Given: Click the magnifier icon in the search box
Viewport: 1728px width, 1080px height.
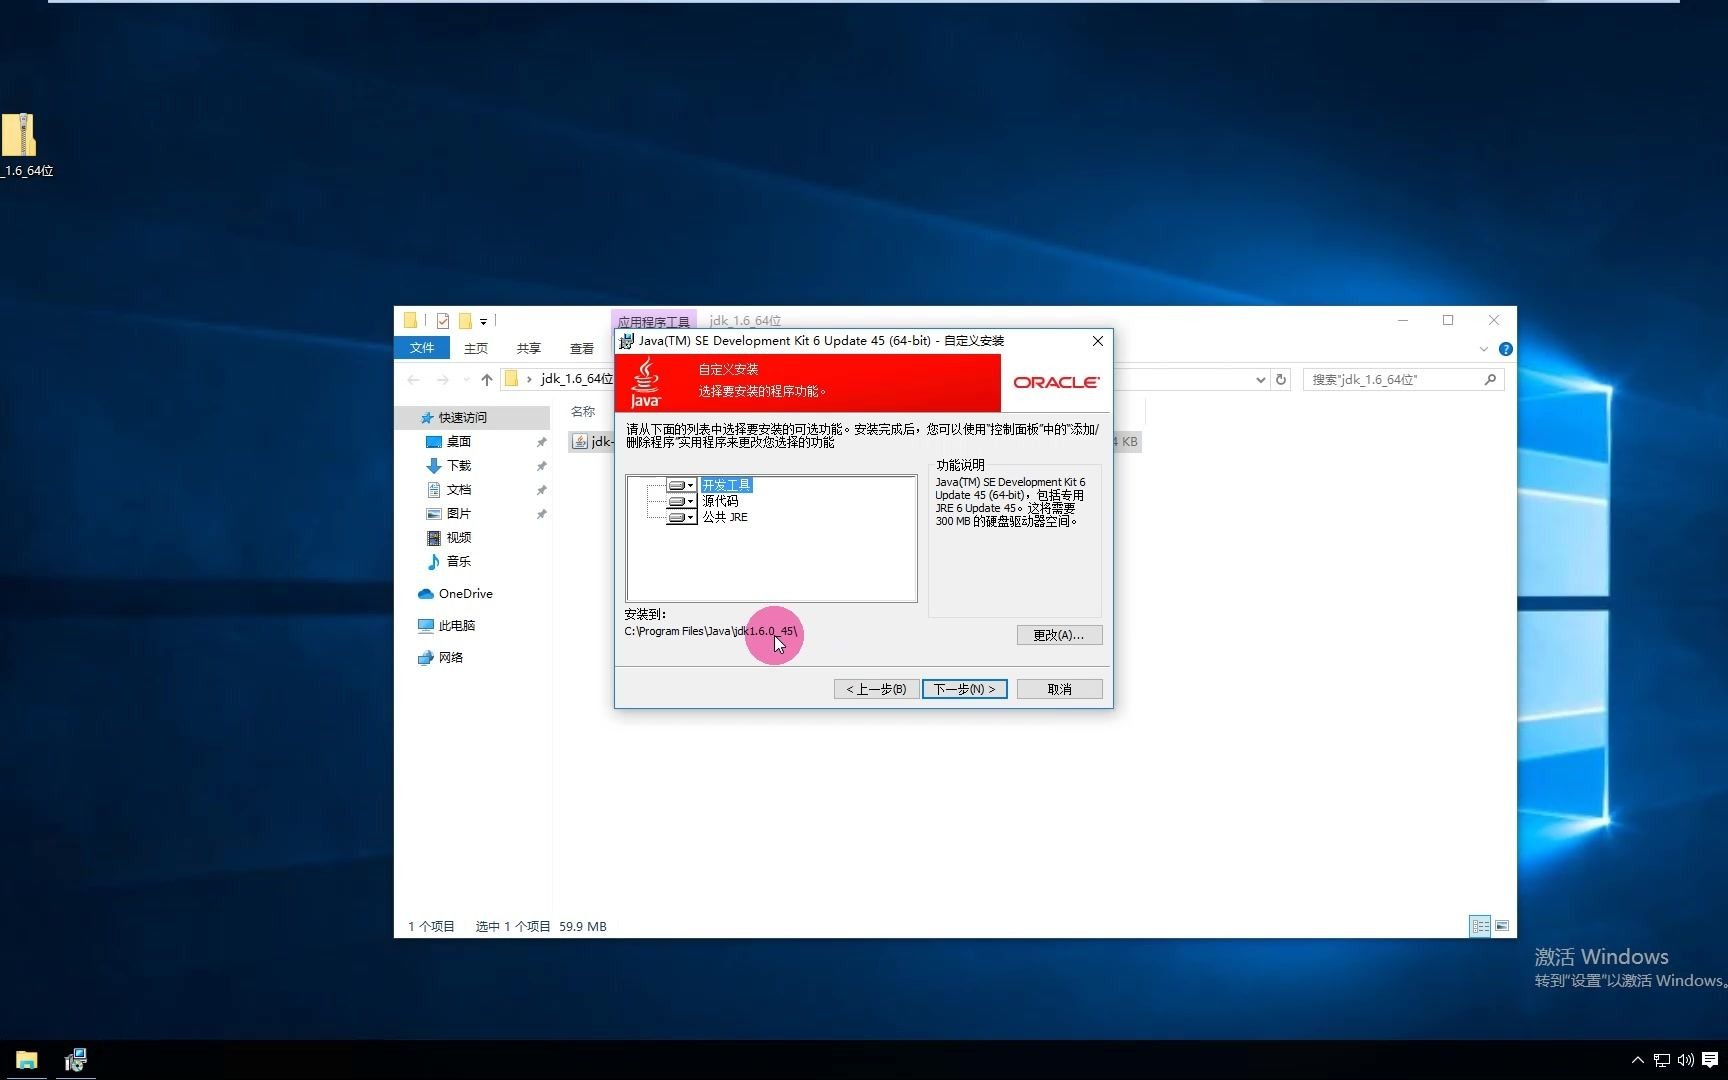Looking at the screenshot, I should click(1490, 380).
